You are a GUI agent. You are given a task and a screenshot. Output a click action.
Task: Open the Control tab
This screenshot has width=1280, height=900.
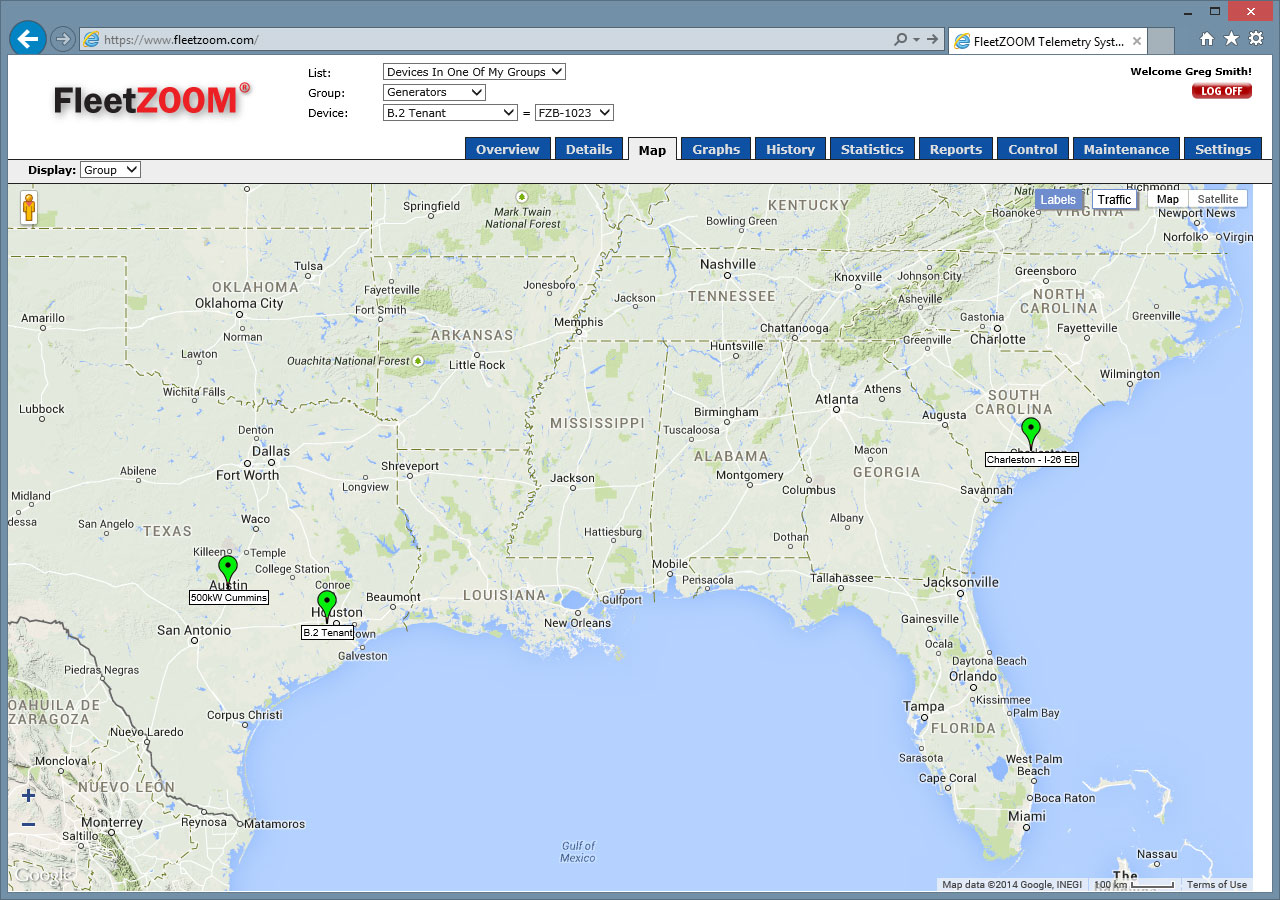1033,149
